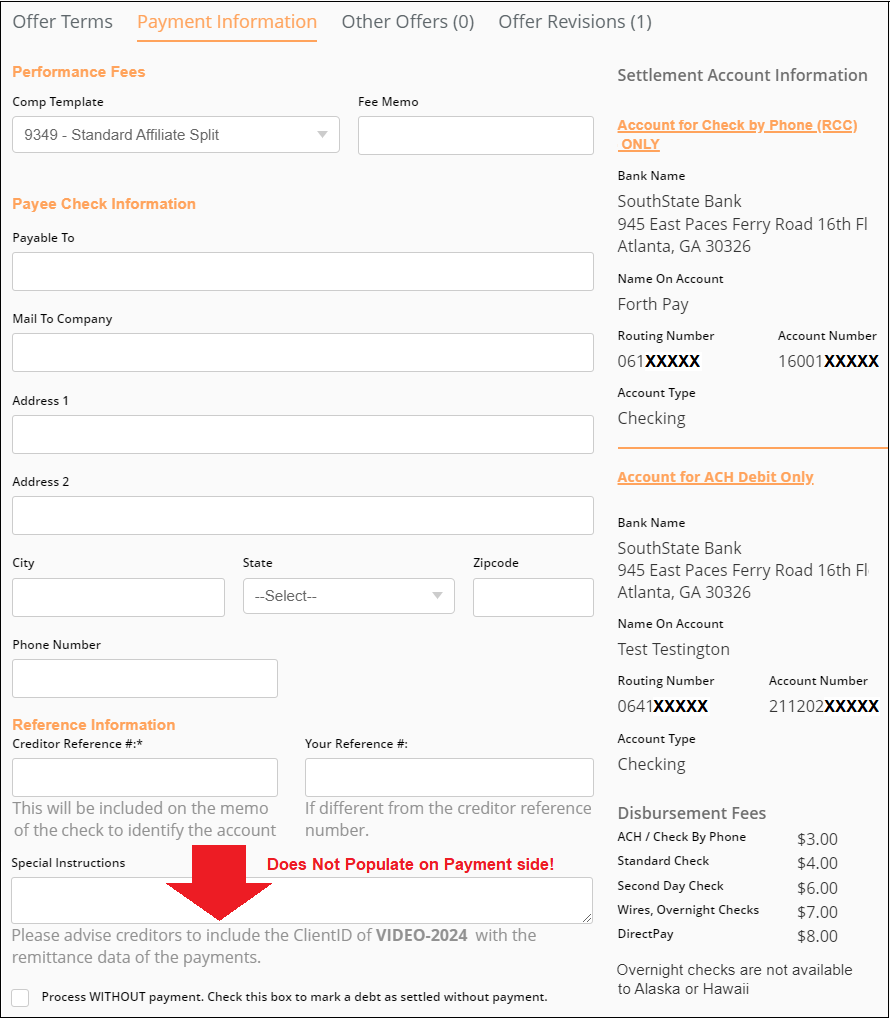Screen dimensions: 890x1018
Task: Click the $6.00 Second Day Check fee
Action: (x=817, y=888)
